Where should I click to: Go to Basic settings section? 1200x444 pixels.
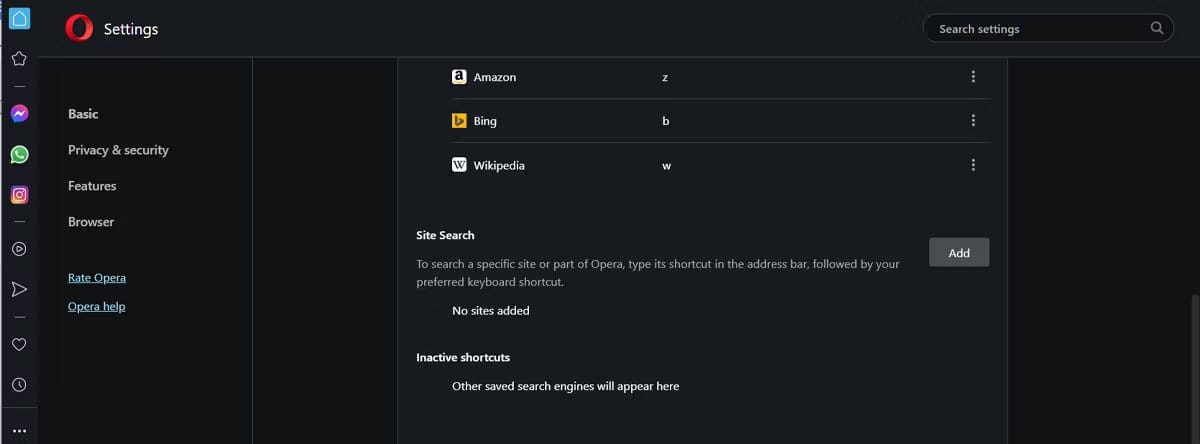(83, 114)
